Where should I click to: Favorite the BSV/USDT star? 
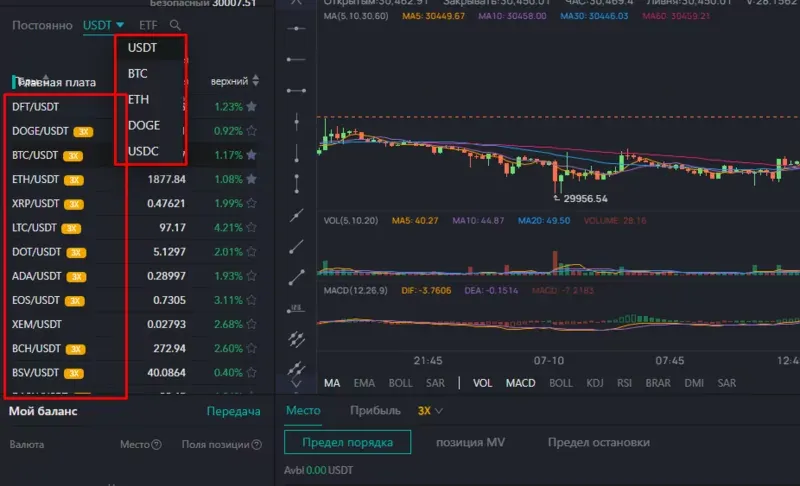(x=252, y=373)
